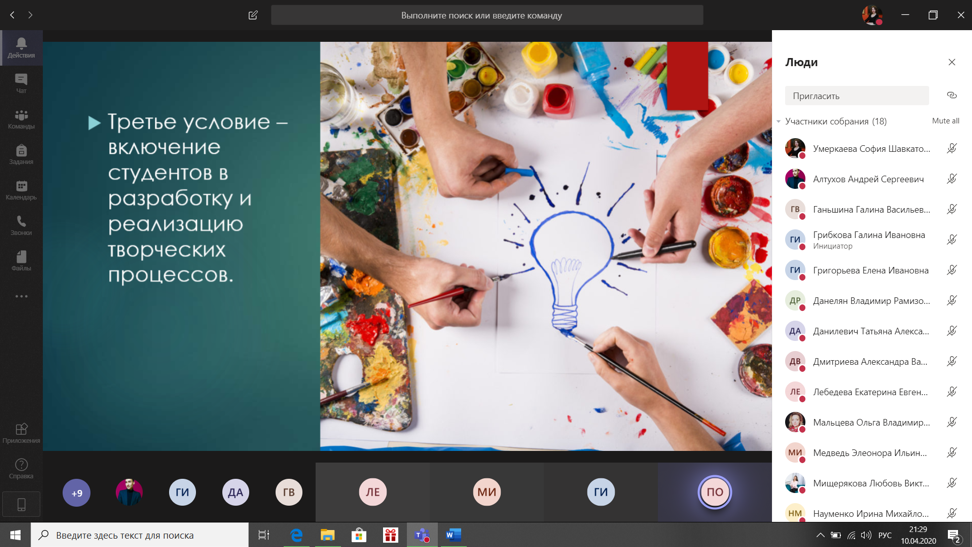972x547 pixels.
Task: Open the Действия activity tab
Action: pyautogui.click(x=21, y=47)
